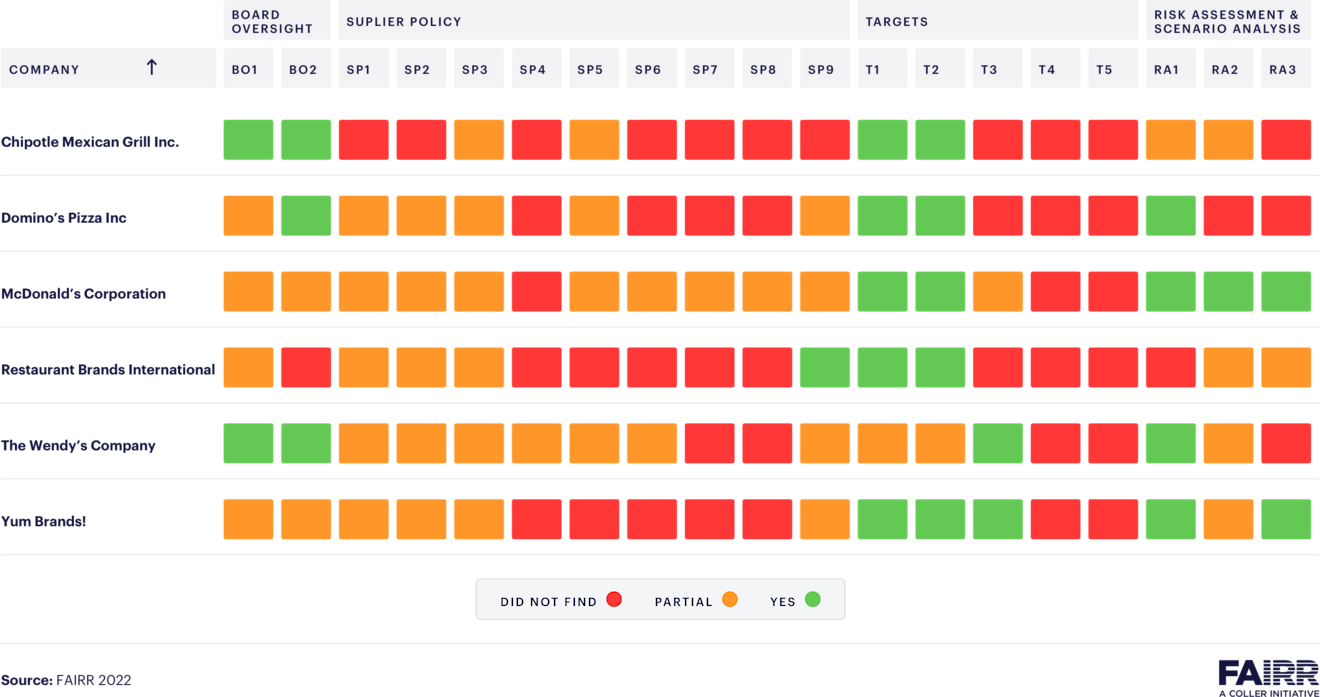Viewport: 1320px width, 697px height.
Task: Select the T1 column header
Action: click(x=882, y=69)
